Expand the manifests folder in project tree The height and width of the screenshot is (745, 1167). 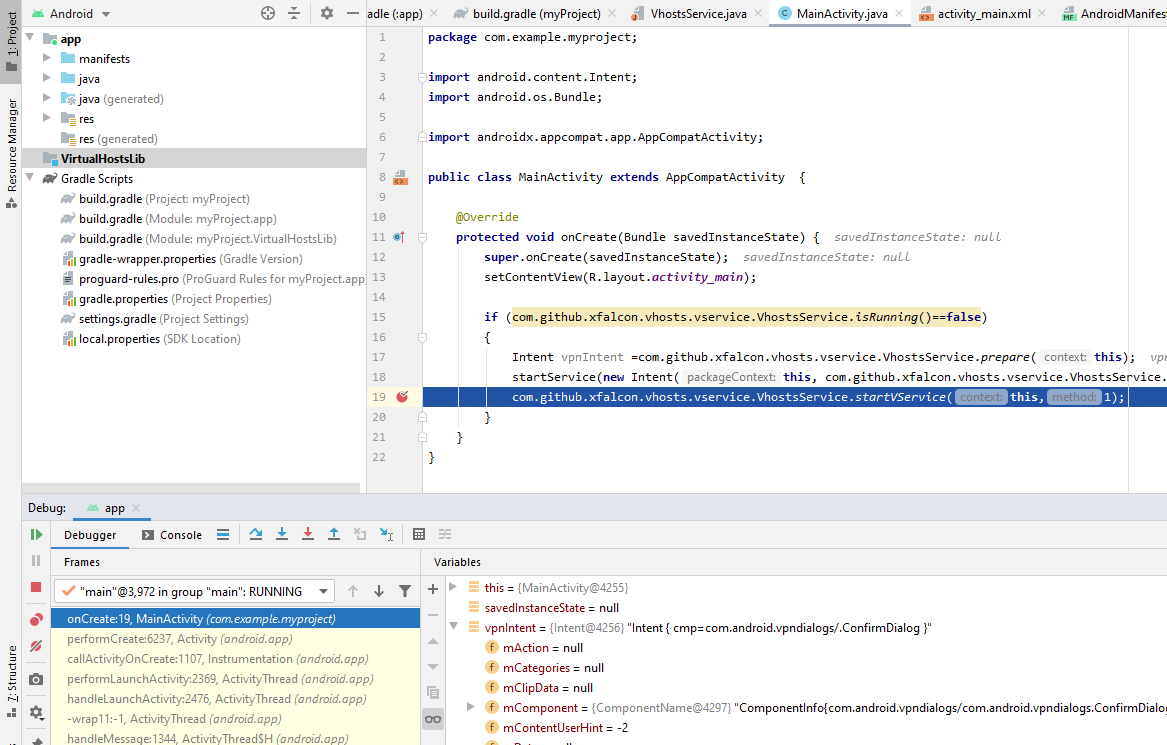(47, 59)
